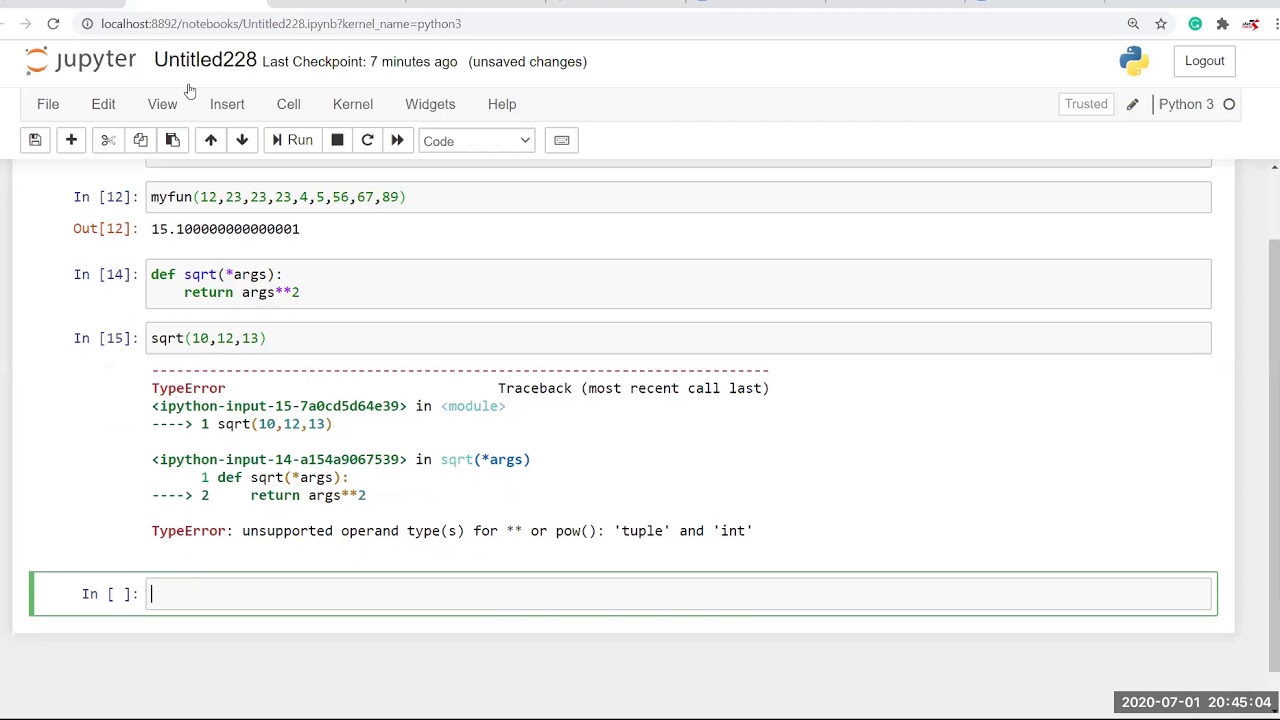
Task: Click the Last Checkpoint status text
Action: click(x=360, y=62)
